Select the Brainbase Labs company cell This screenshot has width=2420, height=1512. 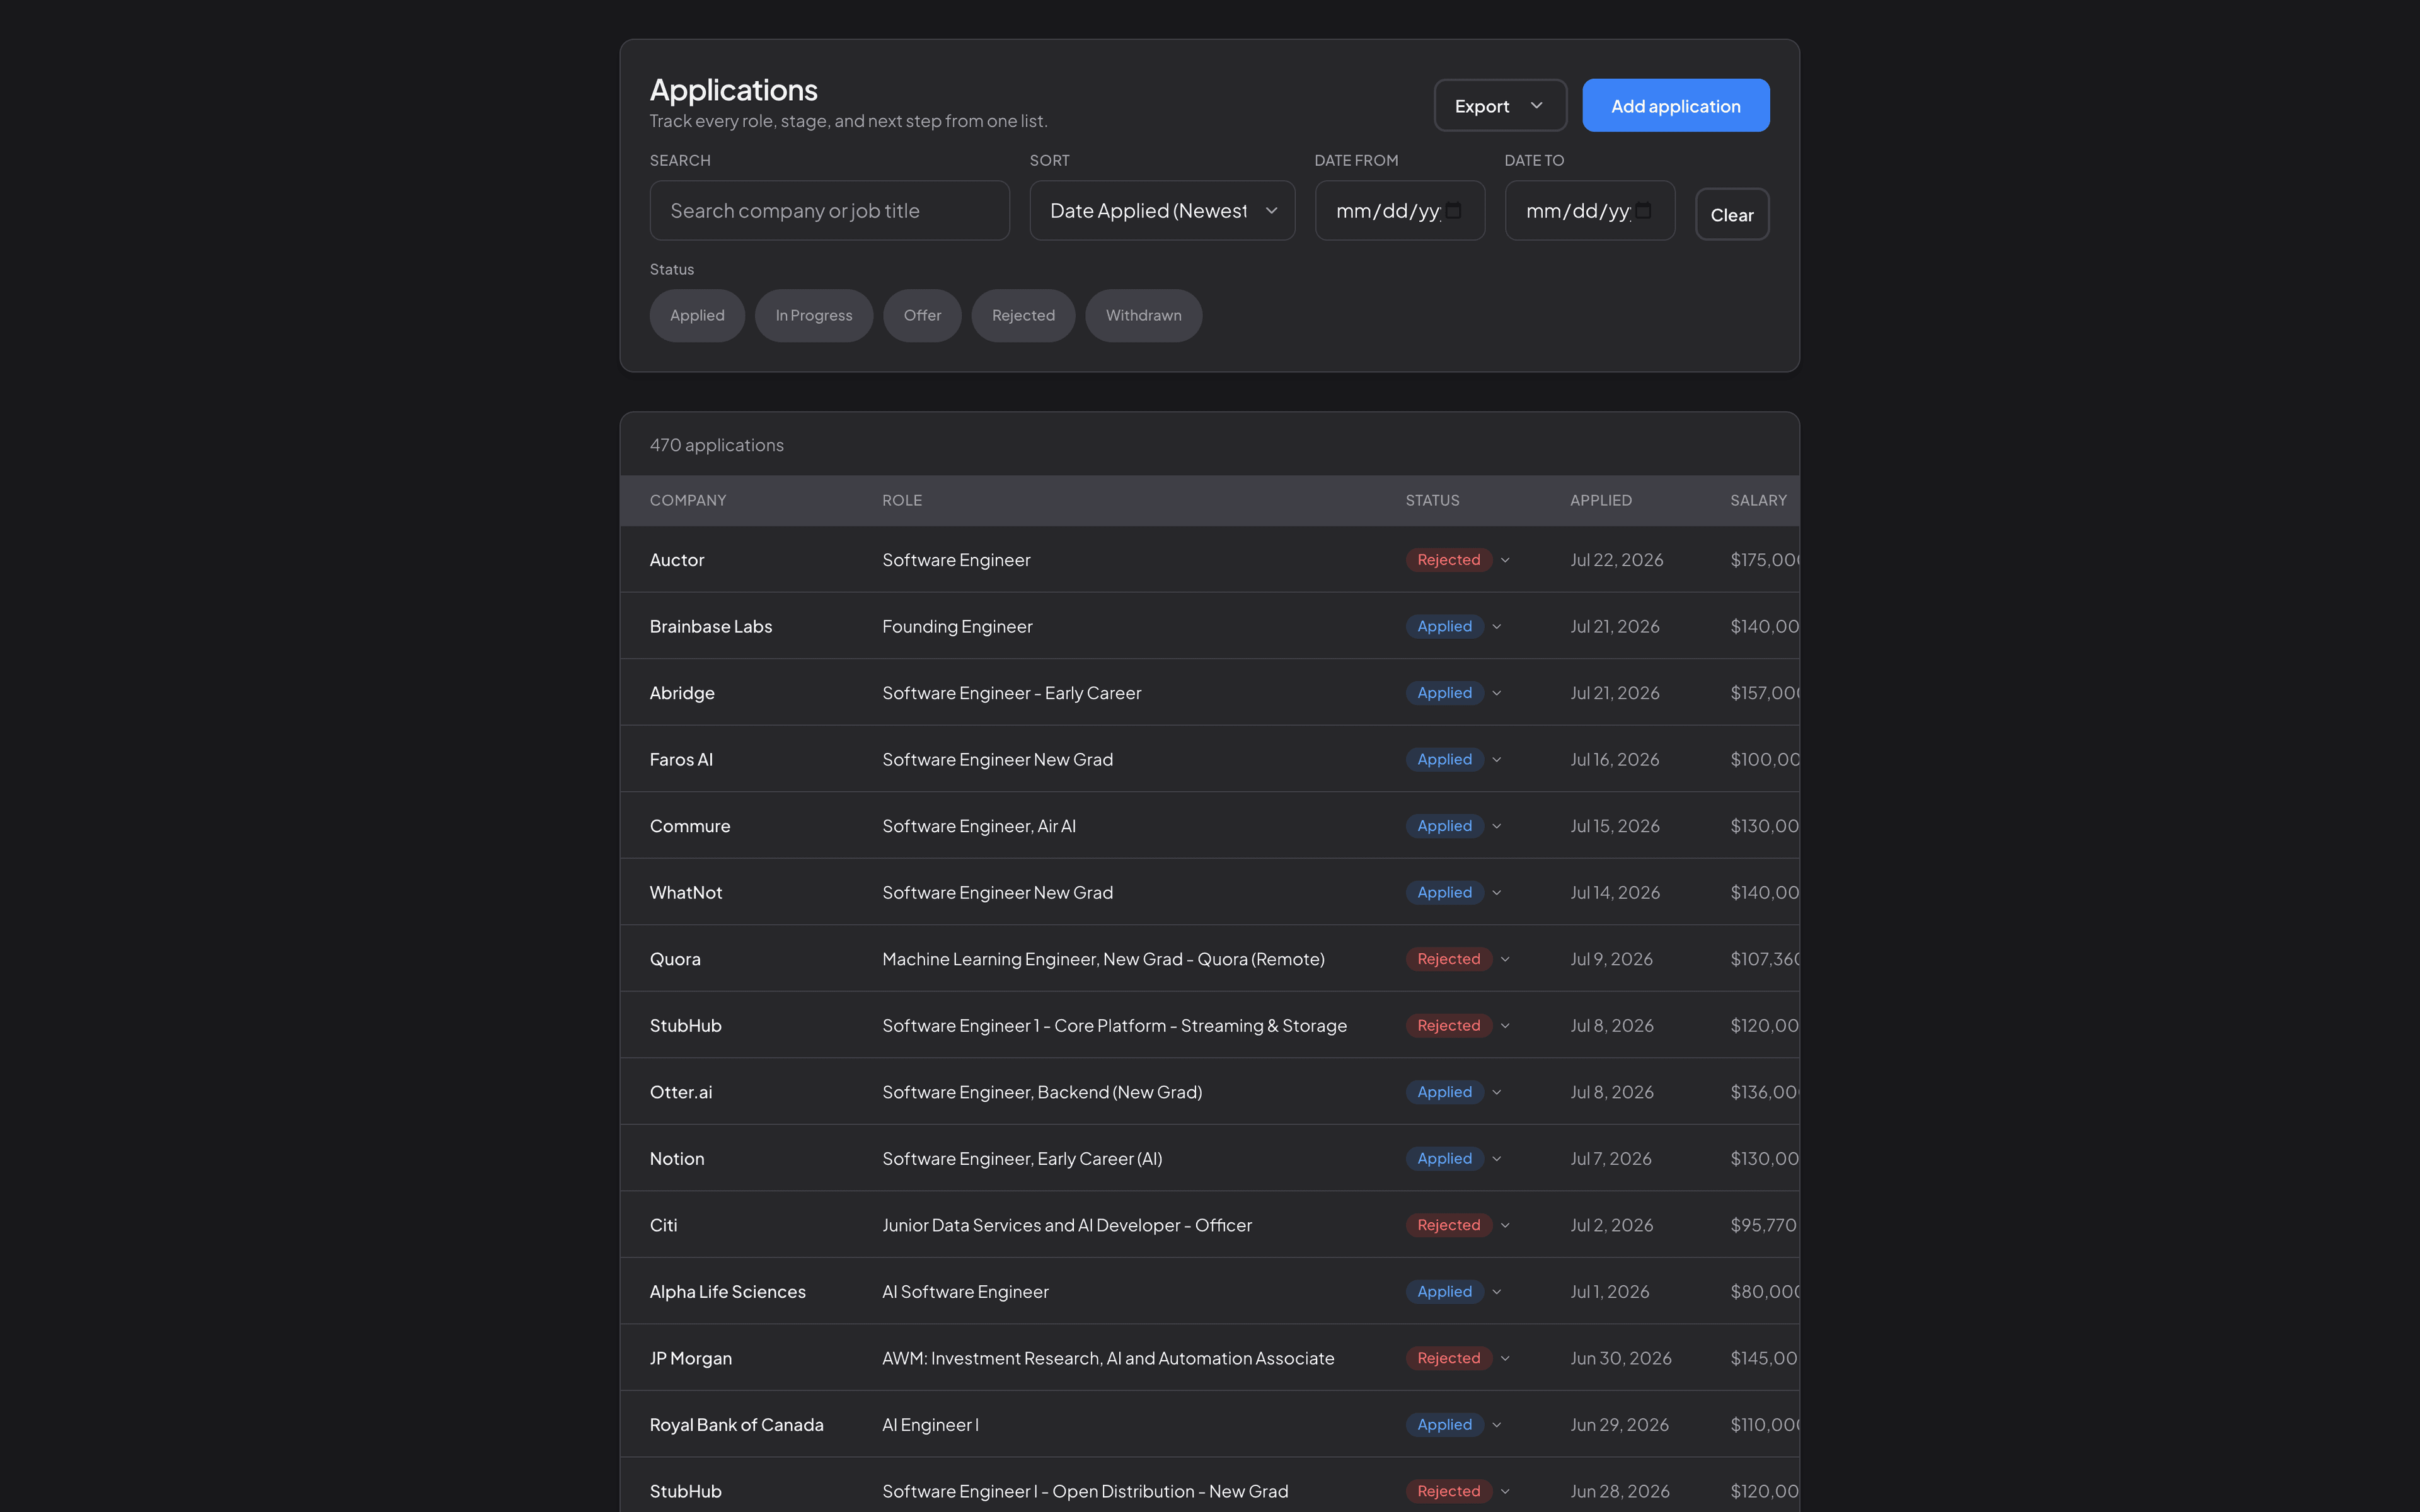[711, 626]
